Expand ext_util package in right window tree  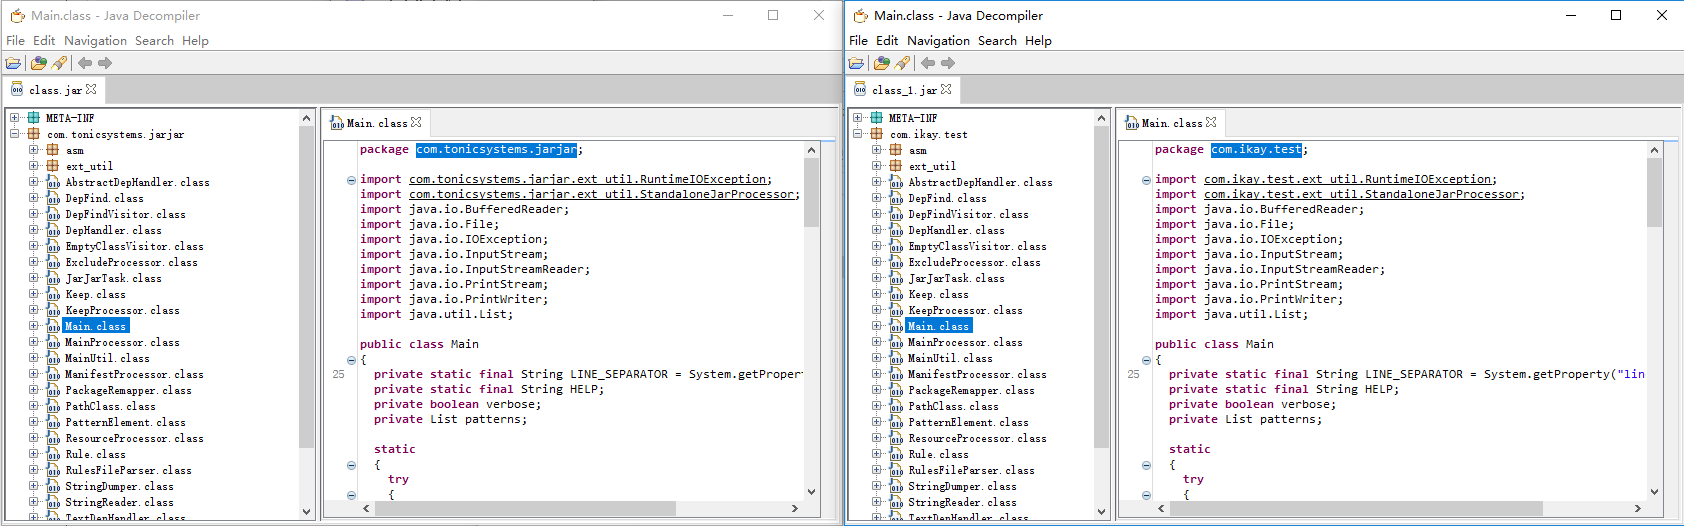click(877, 166)
